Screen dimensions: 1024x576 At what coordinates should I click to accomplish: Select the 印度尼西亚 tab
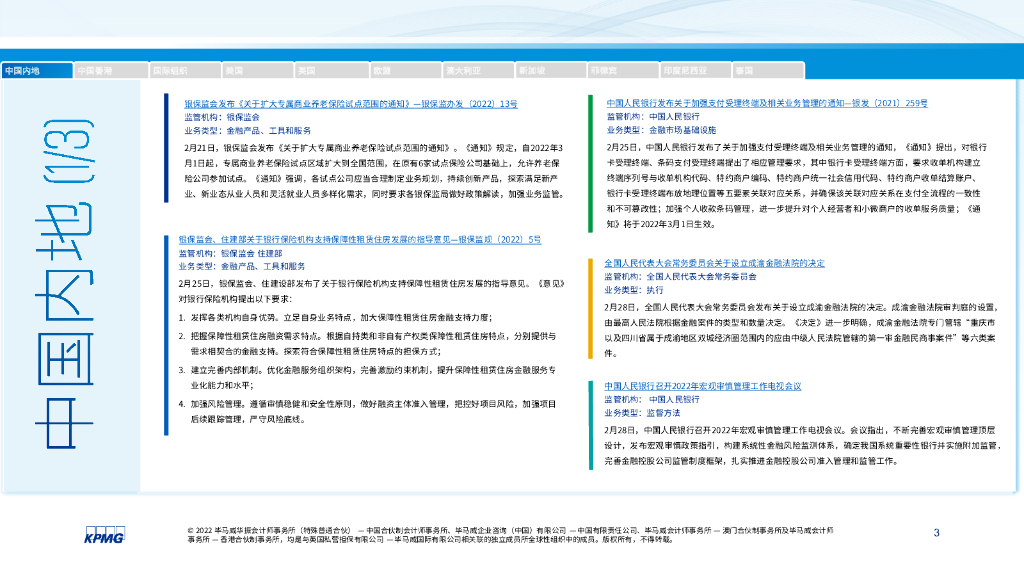[x=694, y=71]
